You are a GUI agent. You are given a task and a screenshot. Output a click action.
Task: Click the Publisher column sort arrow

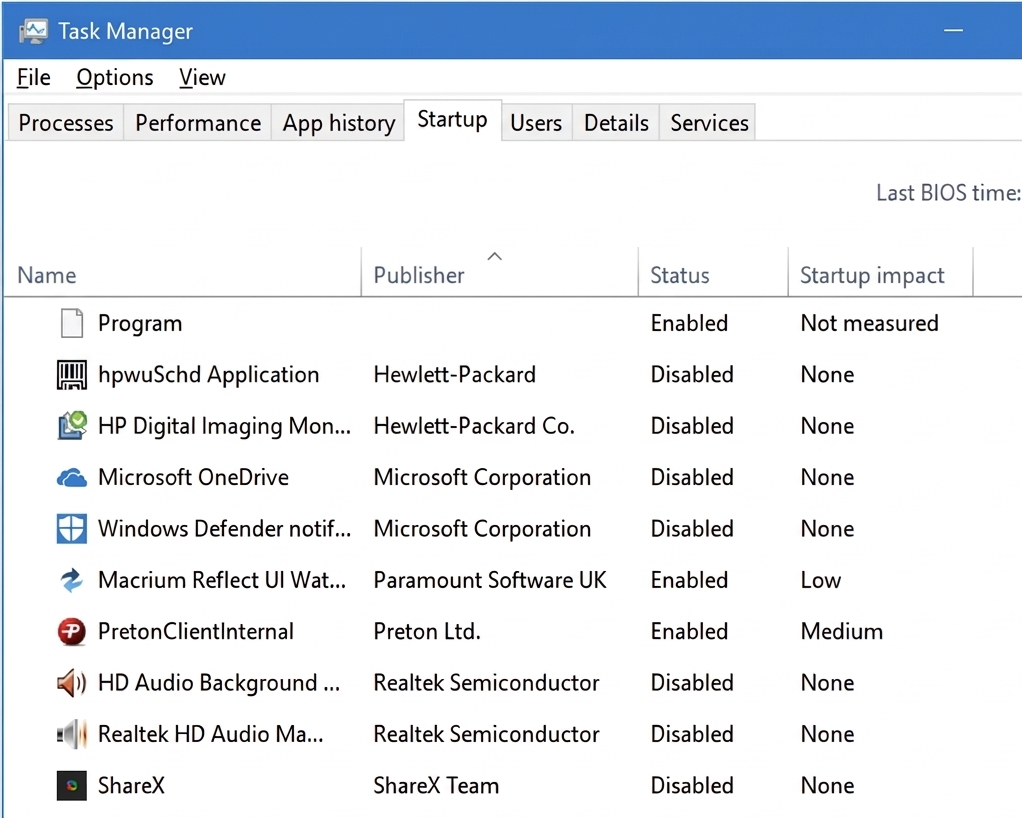(495, 256)
